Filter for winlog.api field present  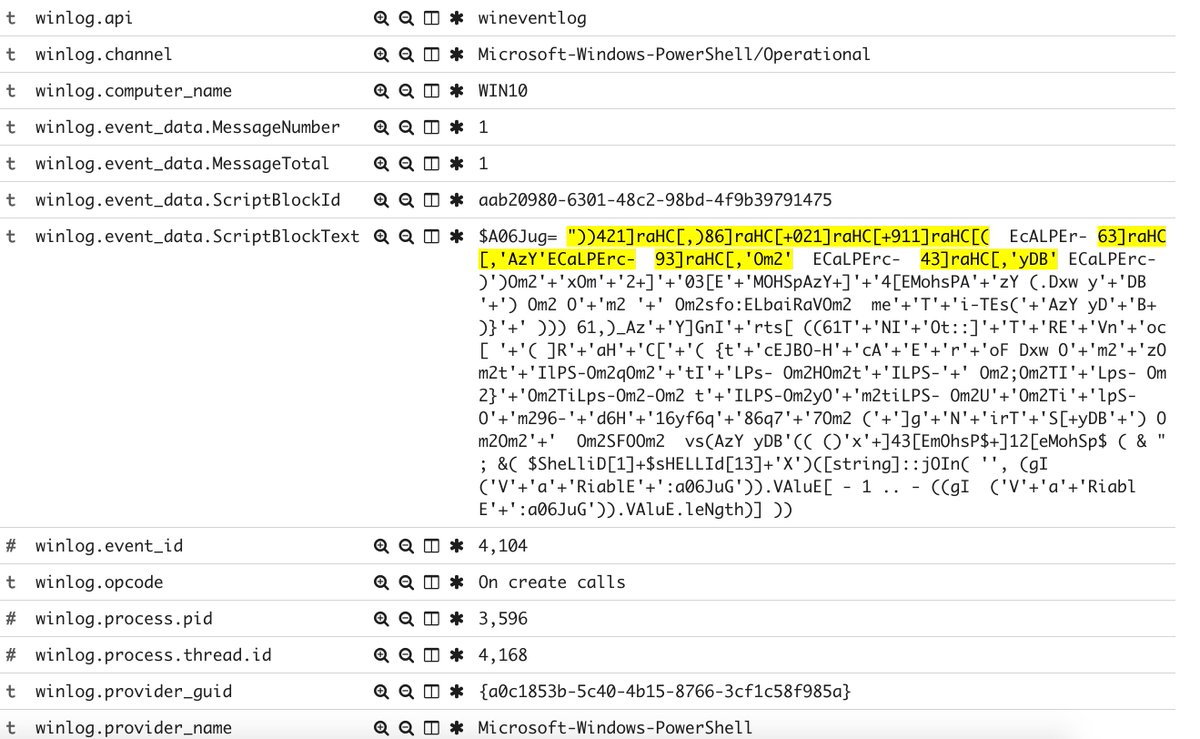click(x=457, y=18)
